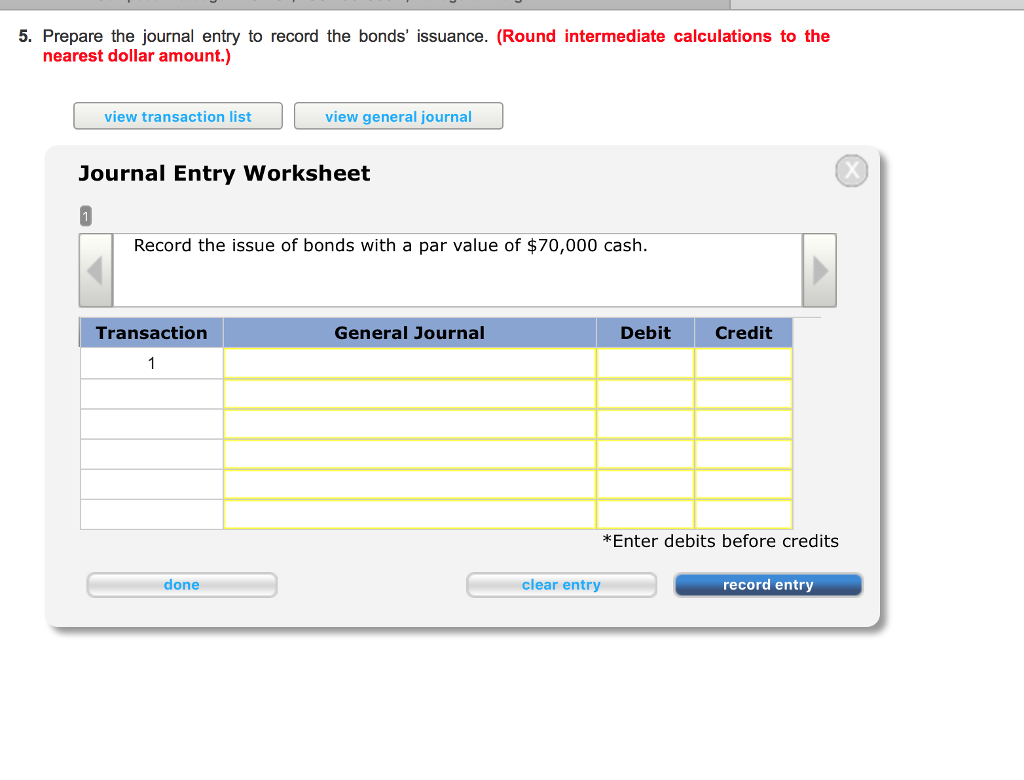Click the 'Record the issue of bonds' description

tap(391, 246)
